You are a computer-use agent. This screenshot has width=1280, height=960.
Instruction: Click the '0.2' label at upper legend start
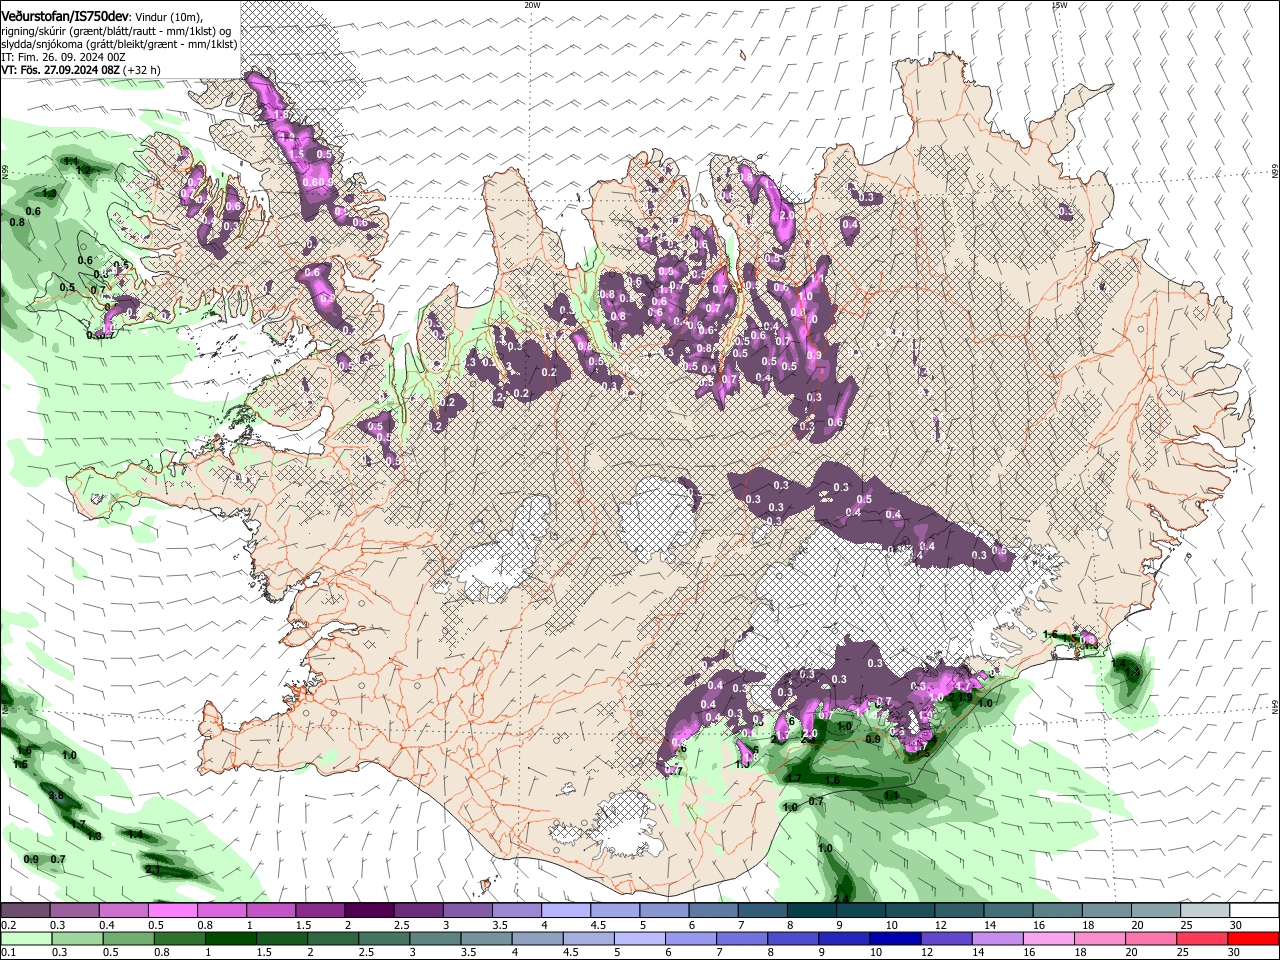8,925
